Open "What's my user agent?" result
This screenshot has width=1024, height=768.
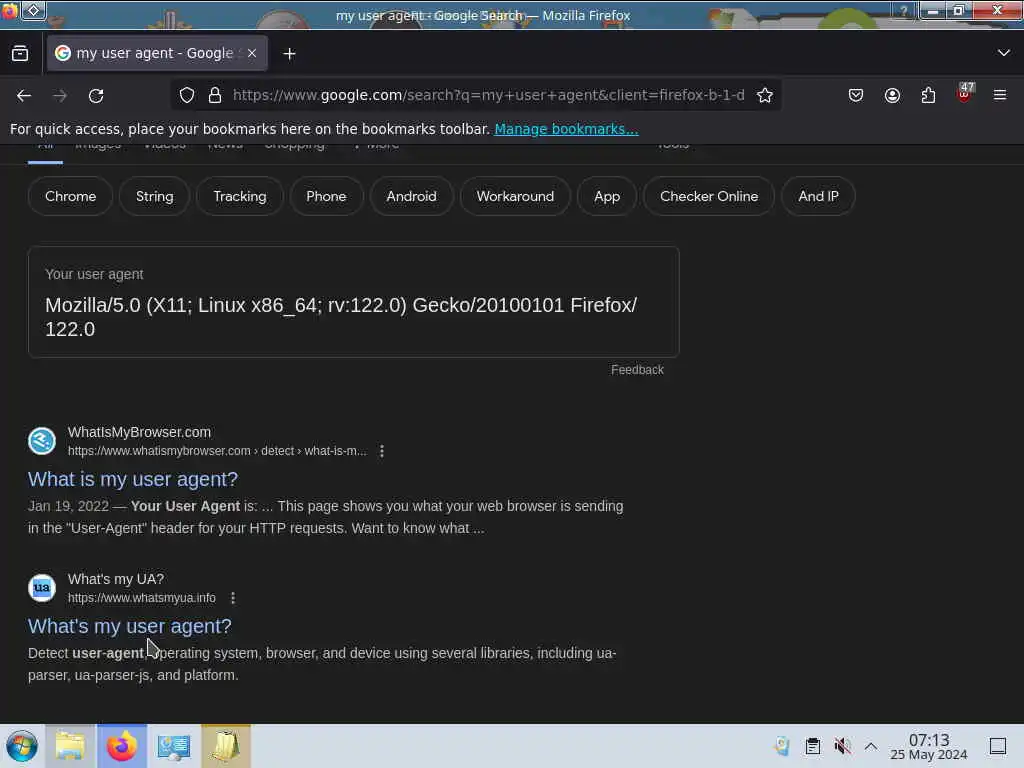129,626
